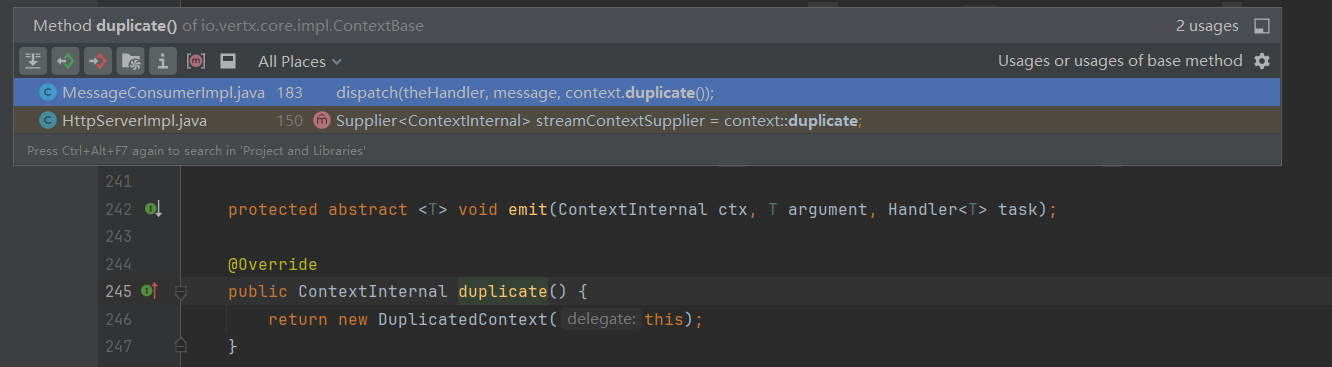The image size is (1332, 367).
Task: Toggle the merge usages from same line button
Action: (33, 61)
